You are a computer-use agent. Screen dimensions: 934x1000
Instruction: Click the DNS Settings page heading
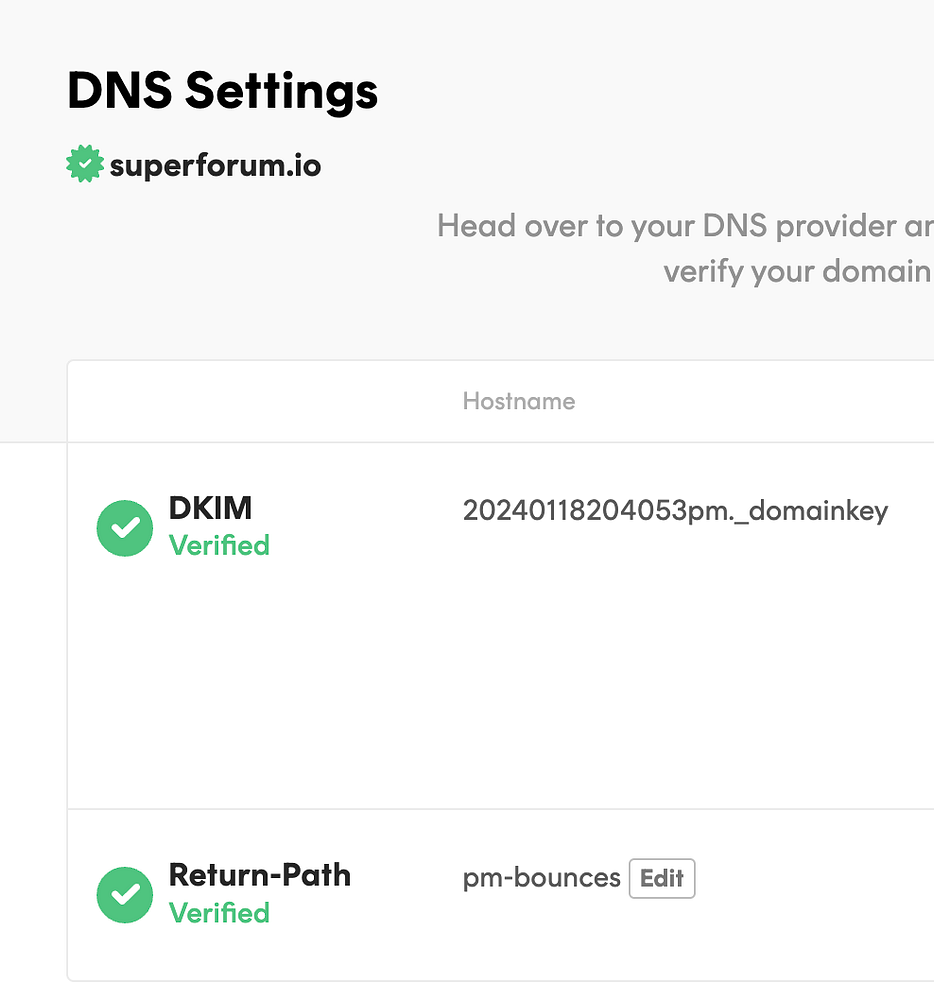coord(222,91)
